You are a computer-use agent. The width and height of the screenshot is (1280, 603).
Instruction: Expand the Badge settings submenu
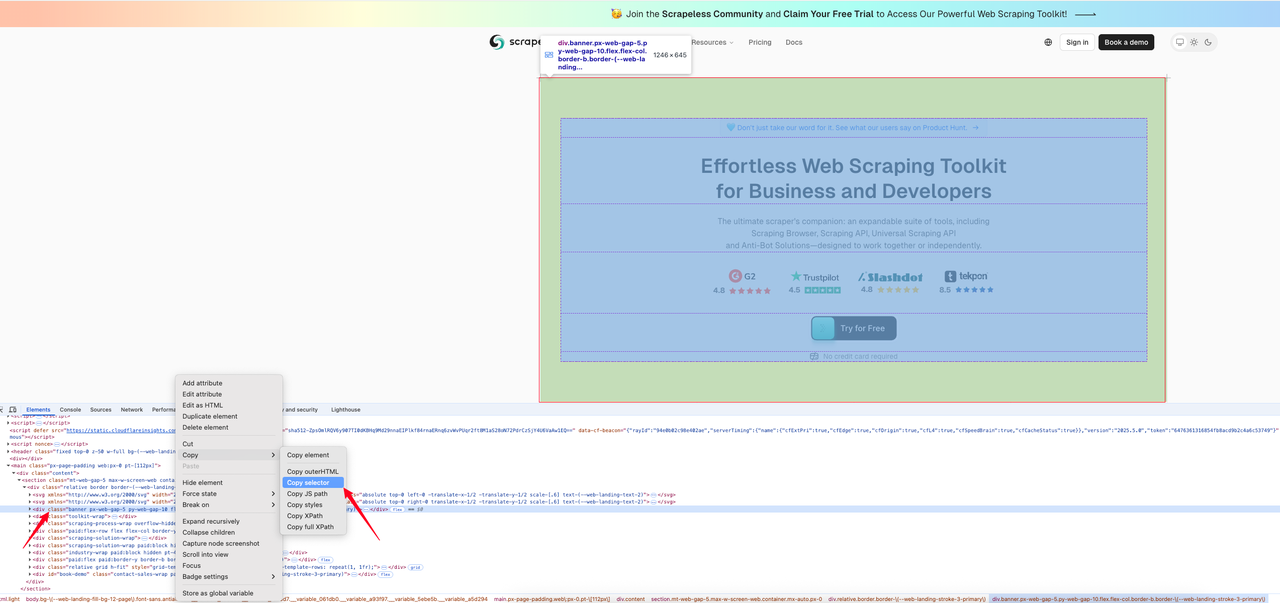tap(273, 576)
